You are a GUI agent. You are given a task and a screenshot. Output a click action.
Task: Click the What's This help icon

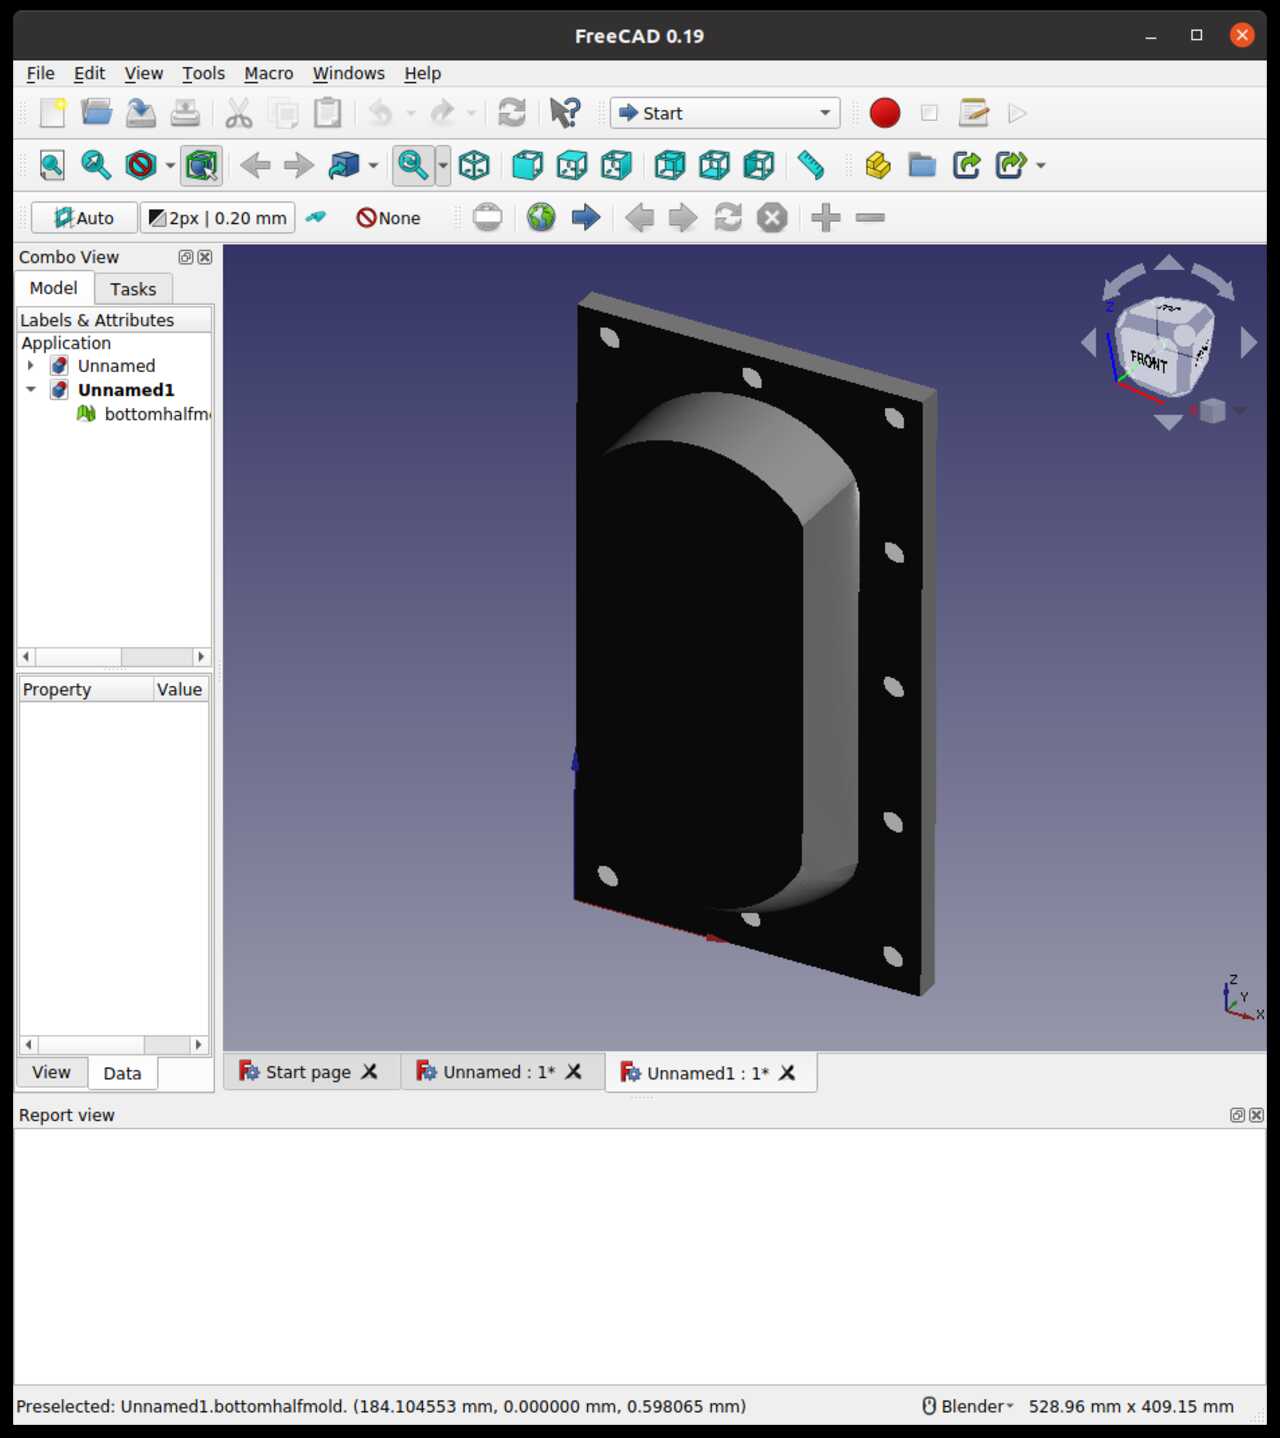(x=565, y=113)
